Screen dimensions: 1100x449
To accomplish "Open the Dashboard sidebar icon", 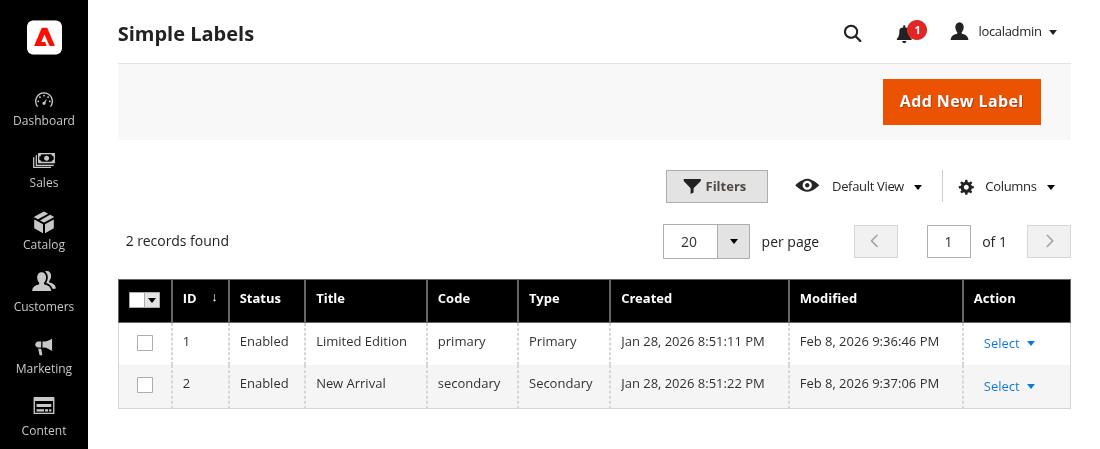I will coord(44,100).
